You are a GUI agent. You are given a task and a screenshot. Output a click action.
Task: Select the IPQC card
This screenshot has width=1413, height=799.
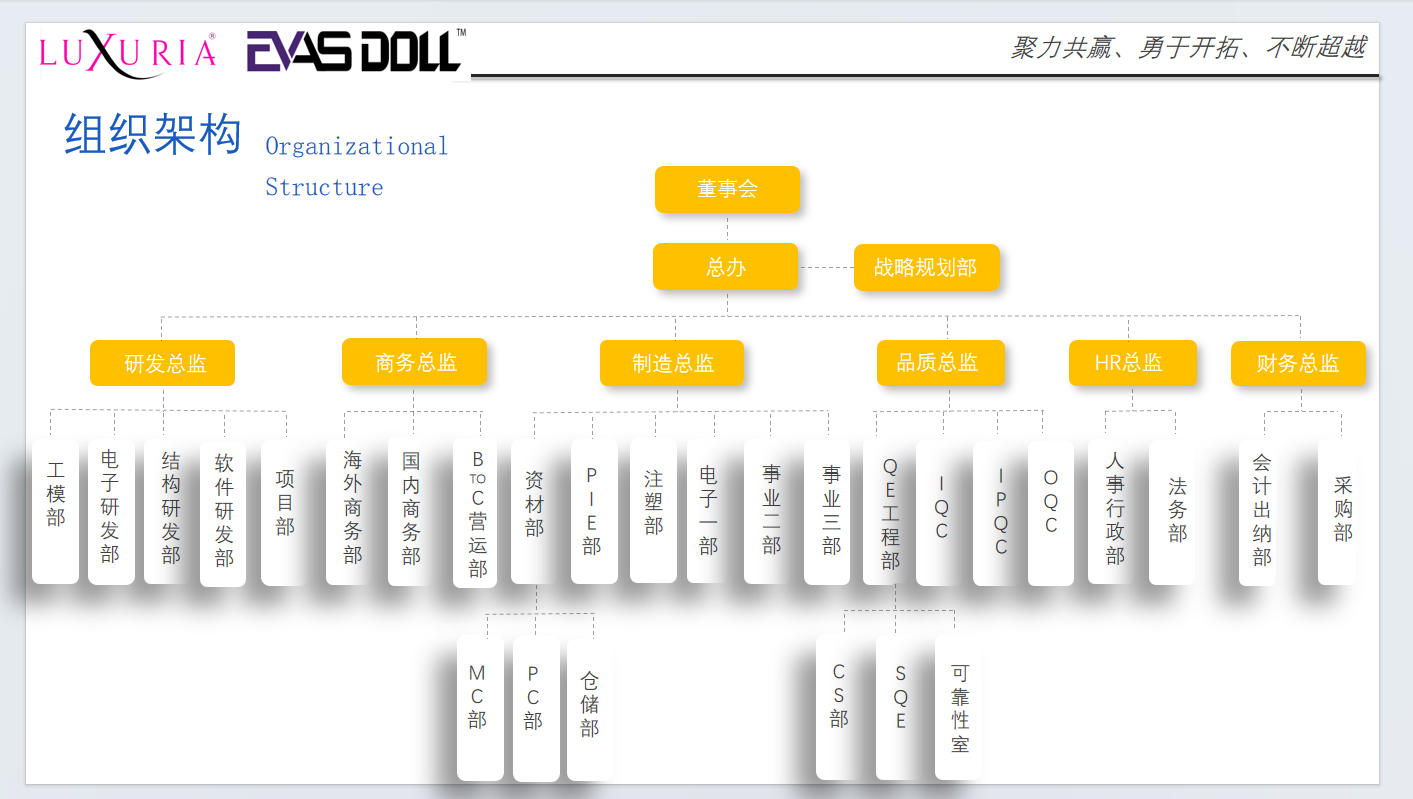point(996,513)
